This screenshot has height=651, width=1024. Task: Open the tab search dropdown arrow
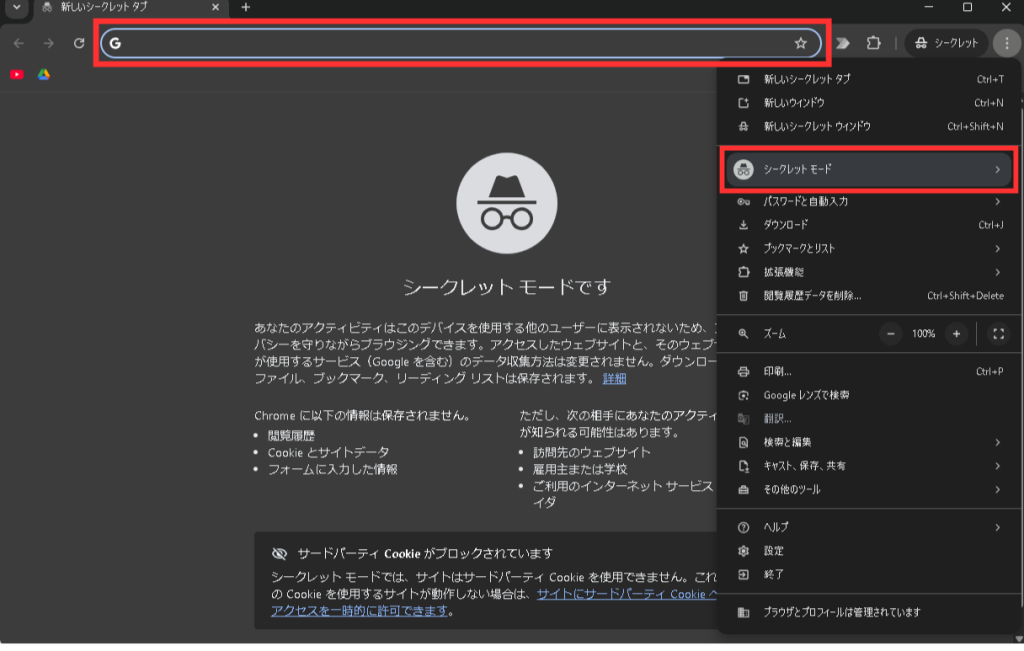pyautogui.click(x=15, y=8)
